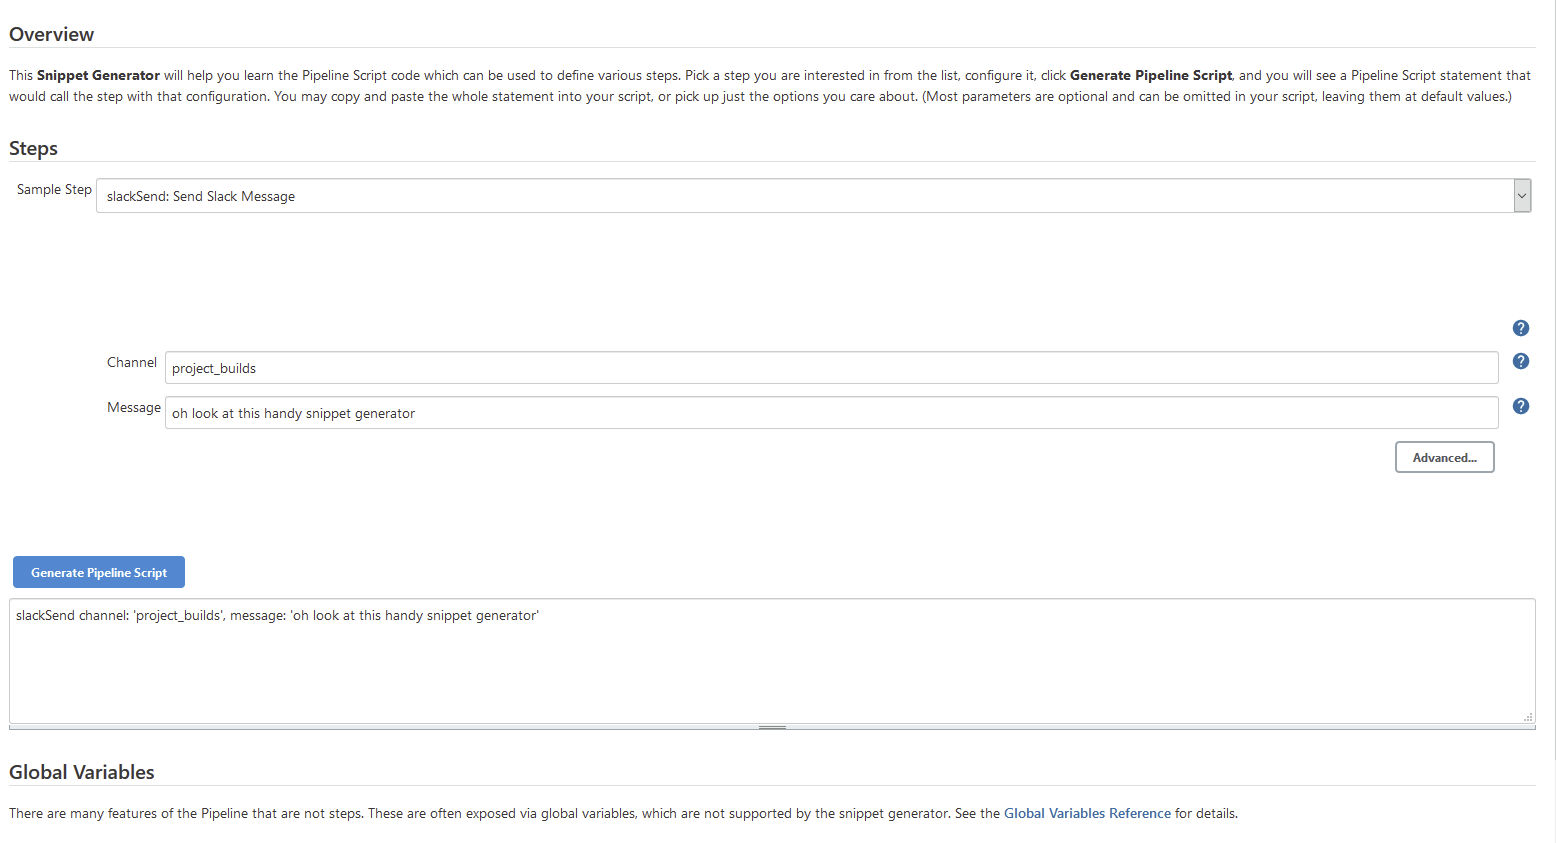Screen dimensions: 1556x843
Task: Open the Sample Step dropdown
Action: click(813, 196)
